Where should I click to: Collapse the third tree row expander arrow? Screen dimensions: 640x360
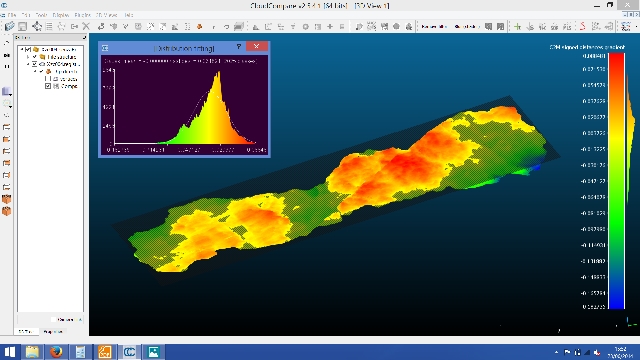click(28, 64)
